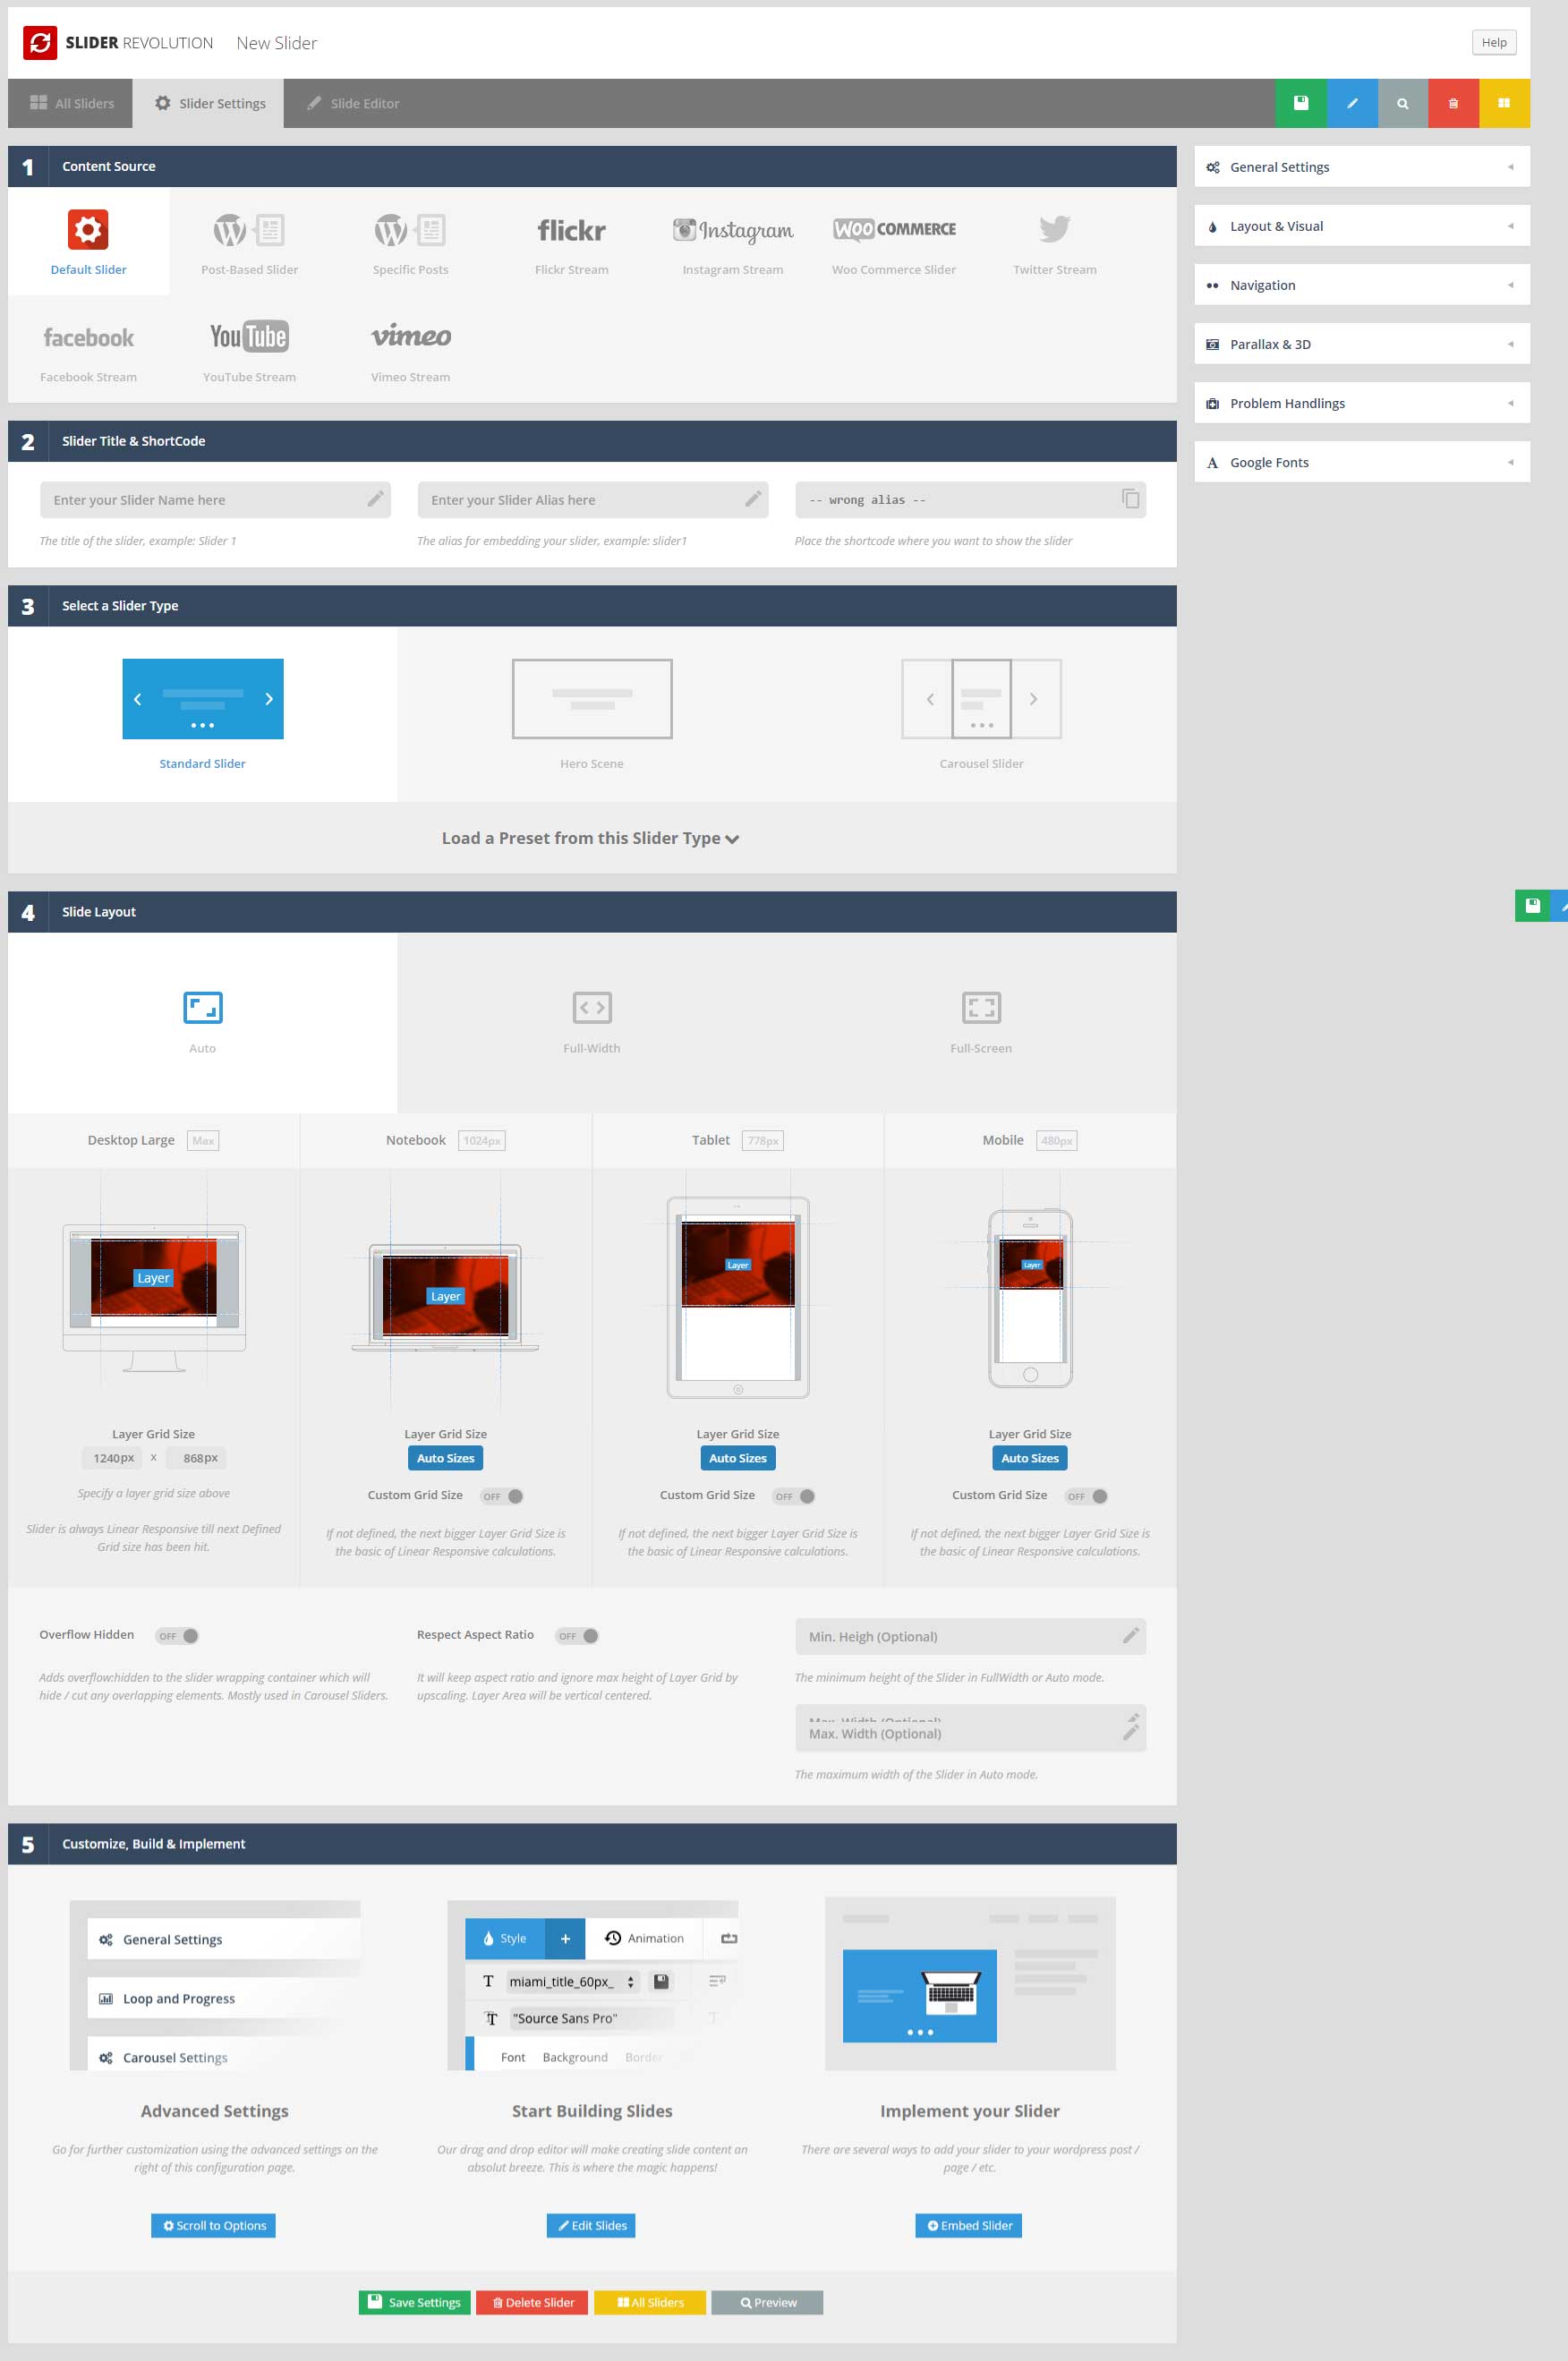
Task: Expand Load a Preset from this Slider Type
Action: 592,838
